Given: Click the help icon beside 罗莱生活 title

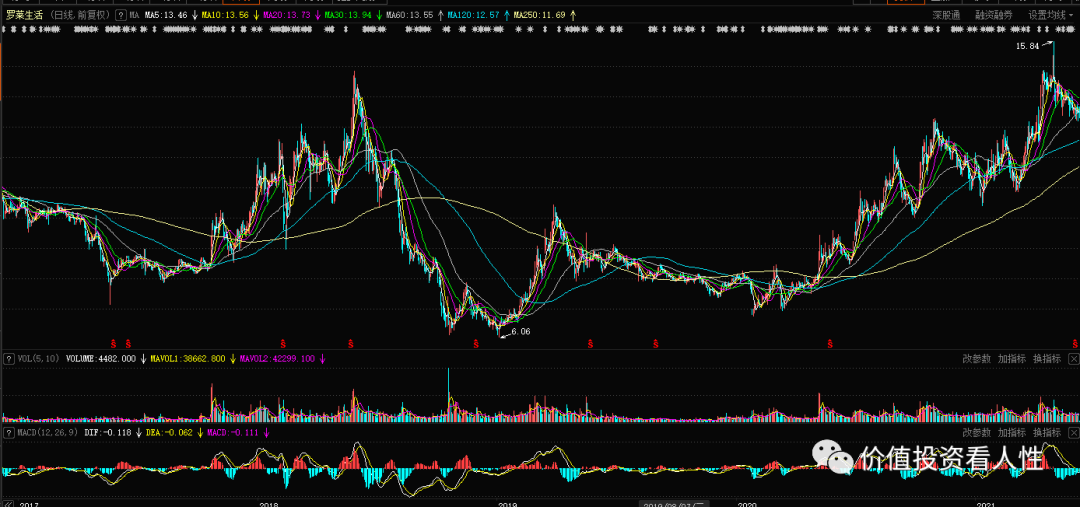Looking at the screenshot, I should (x=121, y=14).
